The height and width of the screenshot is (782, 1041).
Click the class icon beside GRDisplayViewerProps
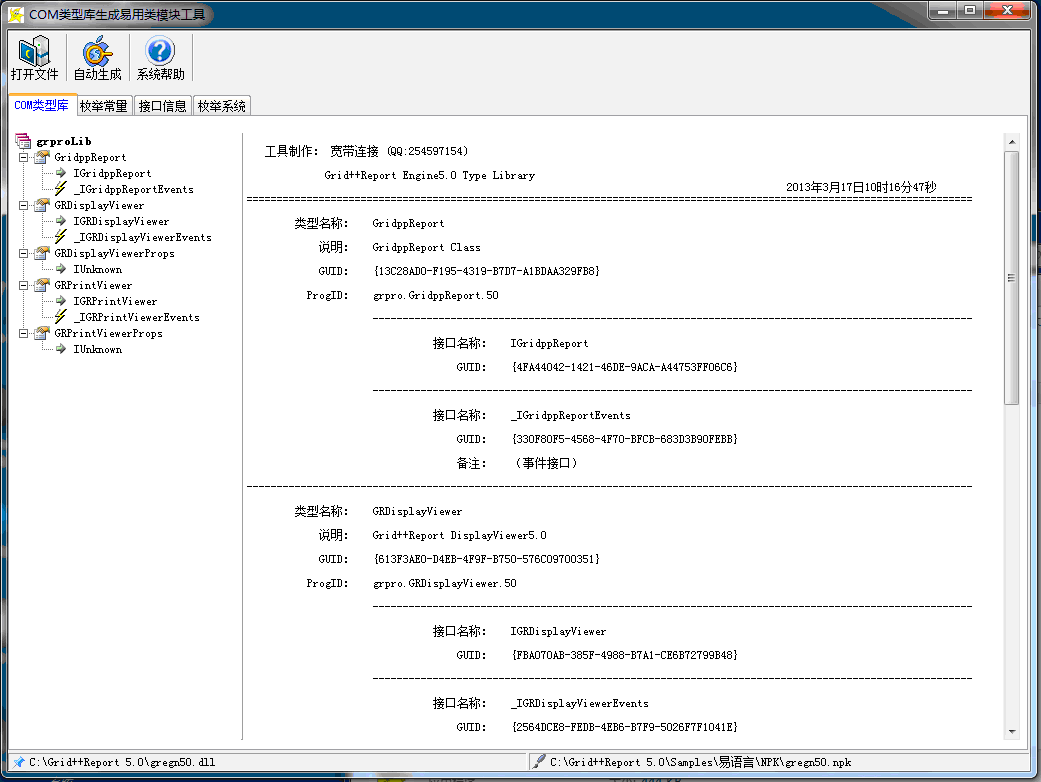[x=42, y=253]
